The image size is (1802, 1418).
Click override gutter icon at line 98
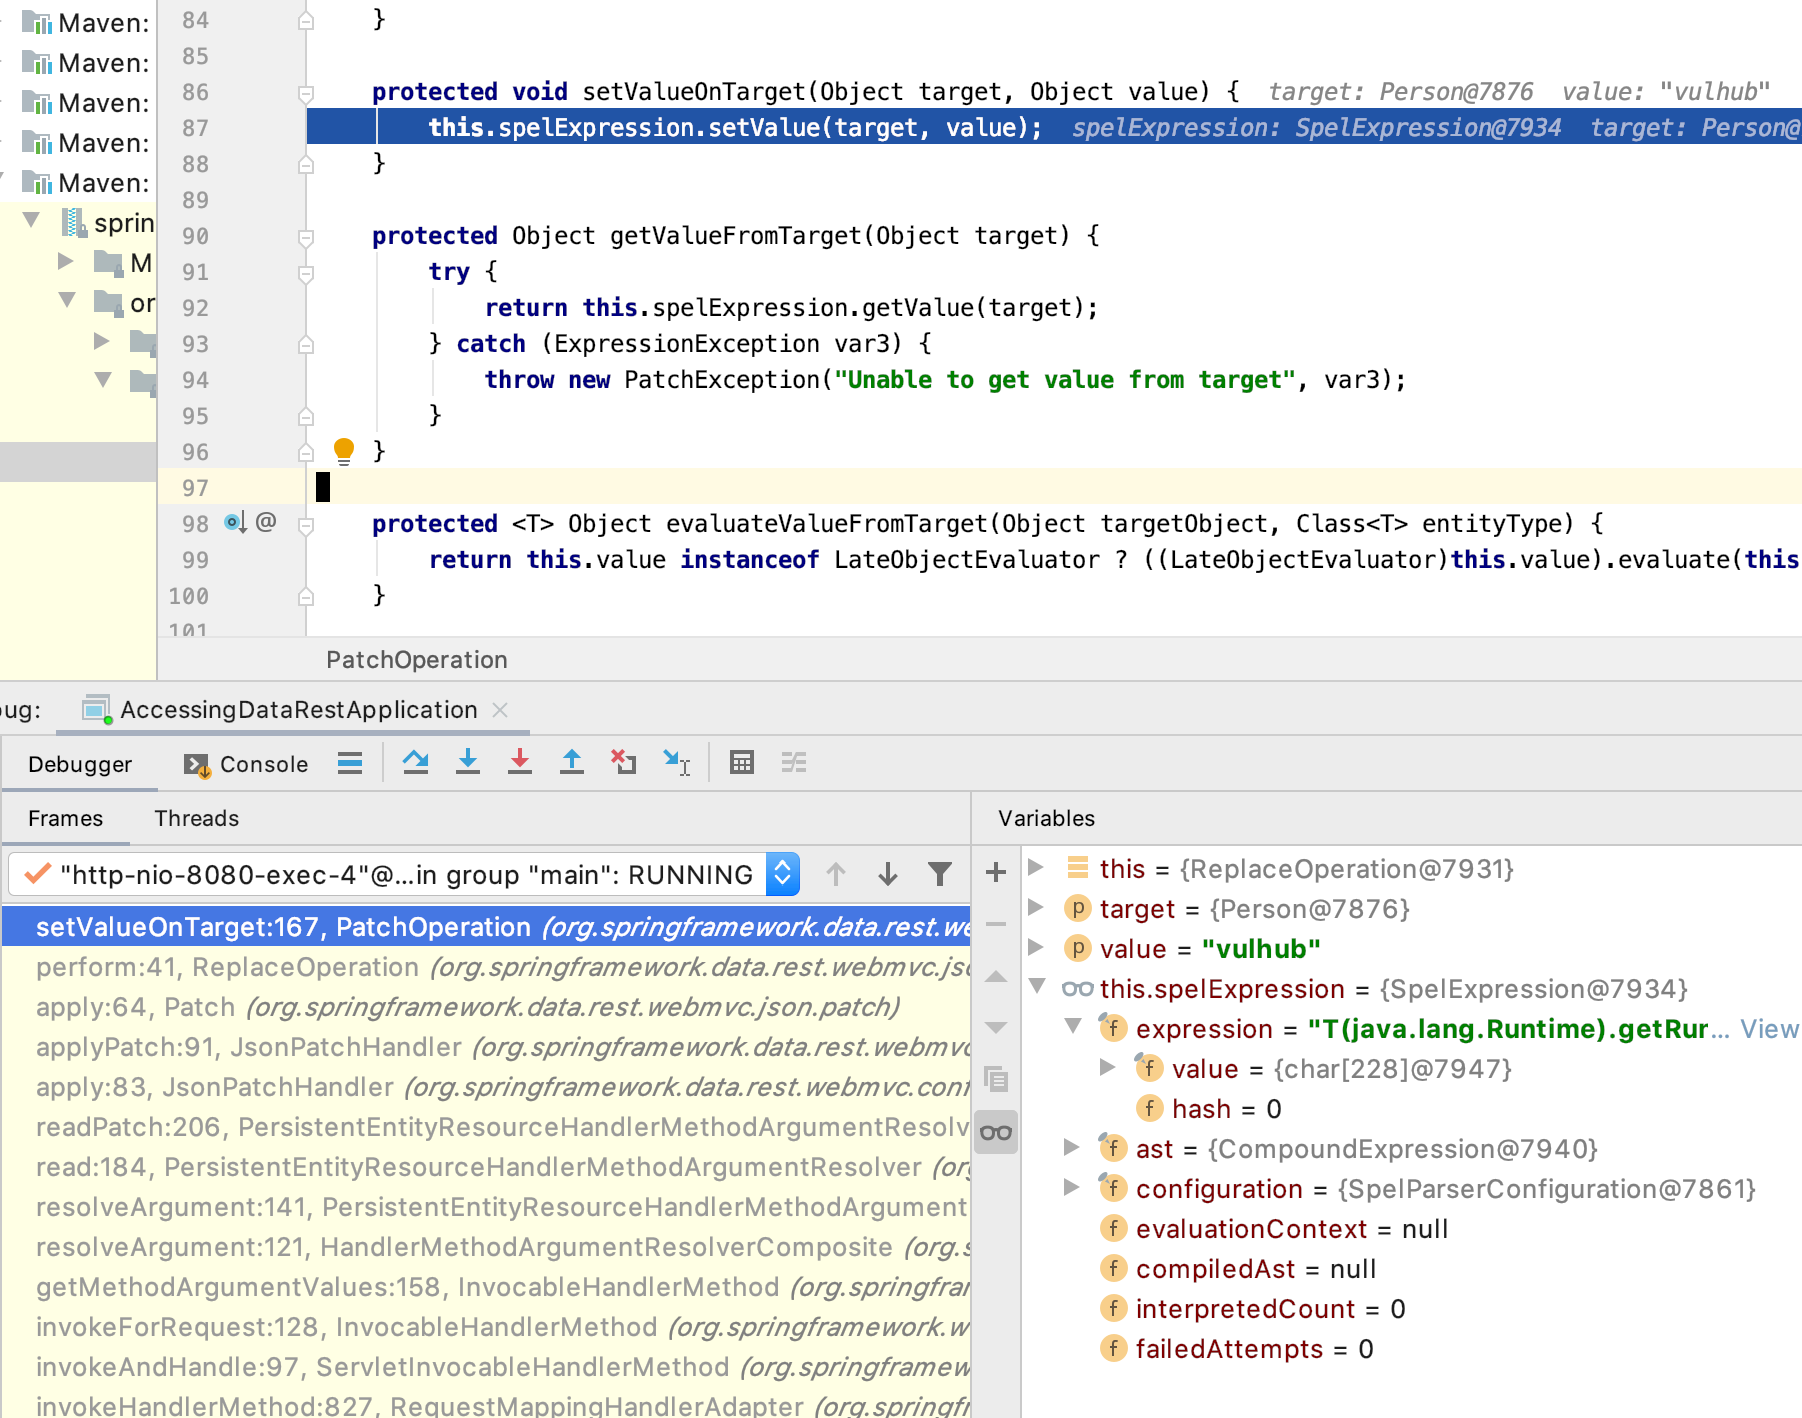236,522
